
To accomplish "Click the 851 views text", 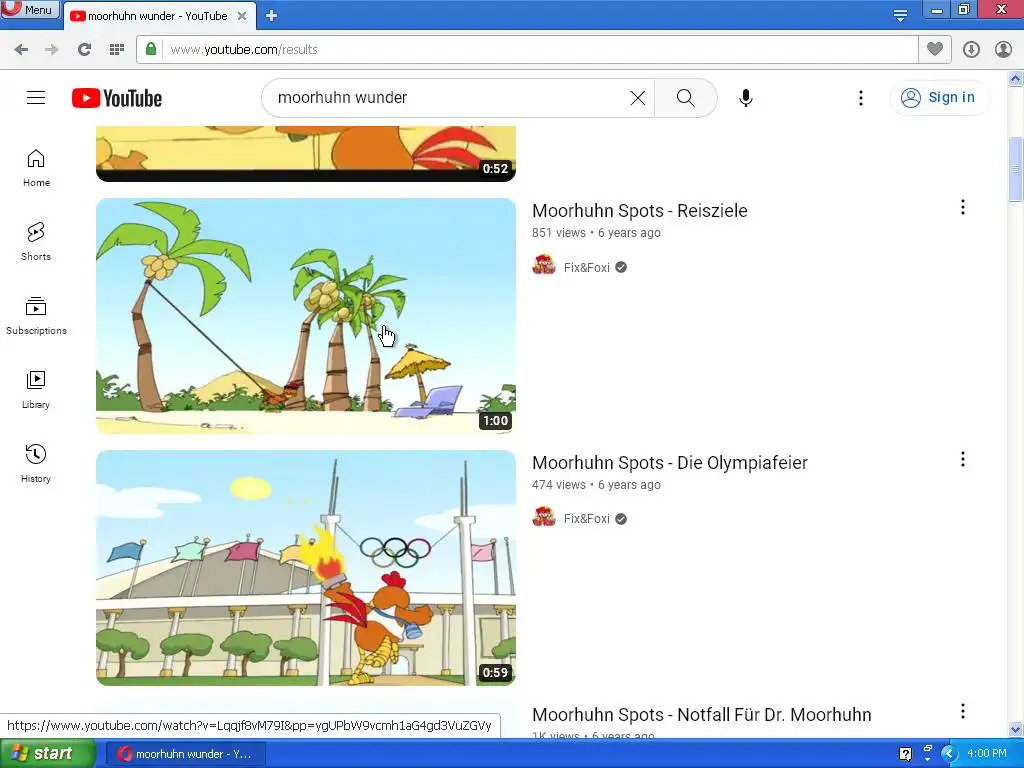I will point(558,233).
